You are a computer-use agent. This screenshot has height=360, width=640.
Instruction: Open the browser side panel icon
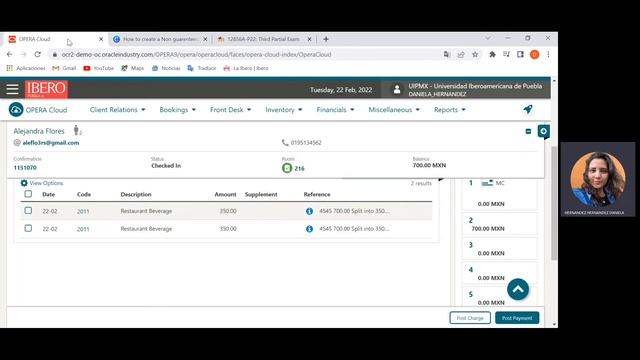(x=520, y=54)
